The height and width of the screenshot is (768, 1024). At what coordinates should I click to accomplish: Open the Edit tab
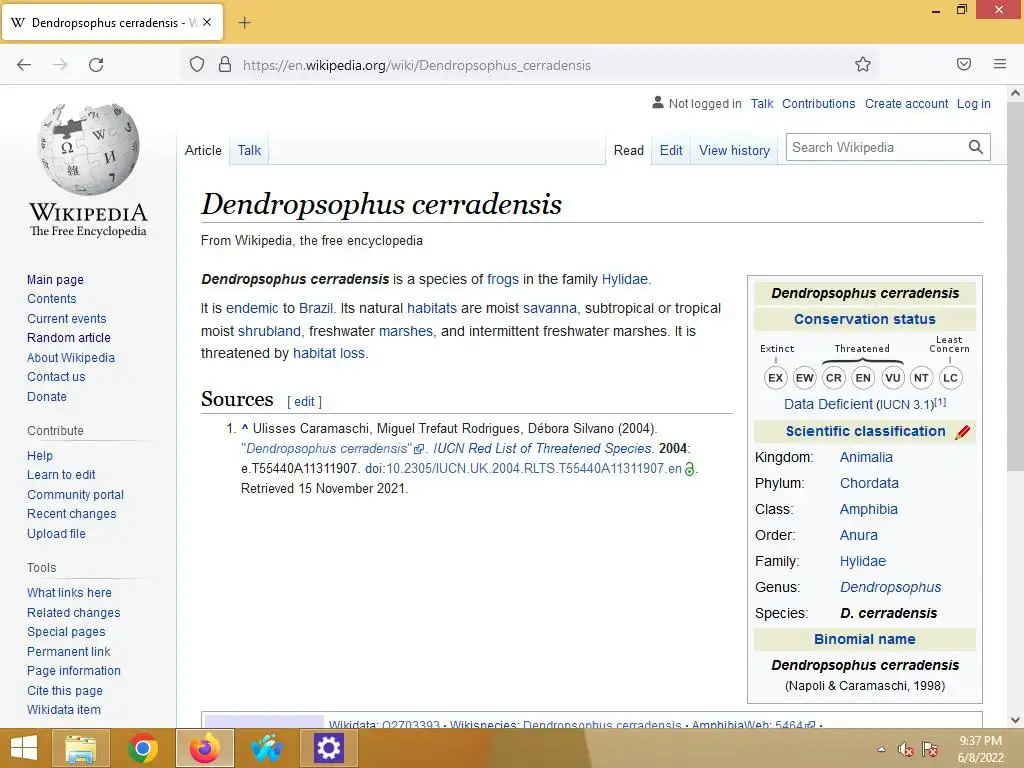[671, 150]
